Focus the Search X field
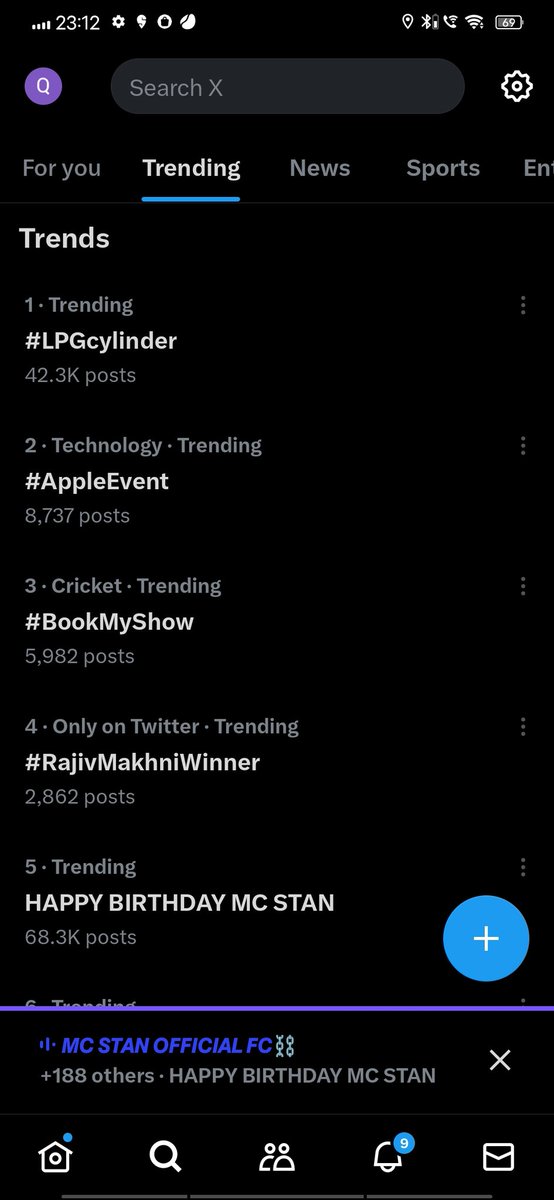 [x=288, y=87]
